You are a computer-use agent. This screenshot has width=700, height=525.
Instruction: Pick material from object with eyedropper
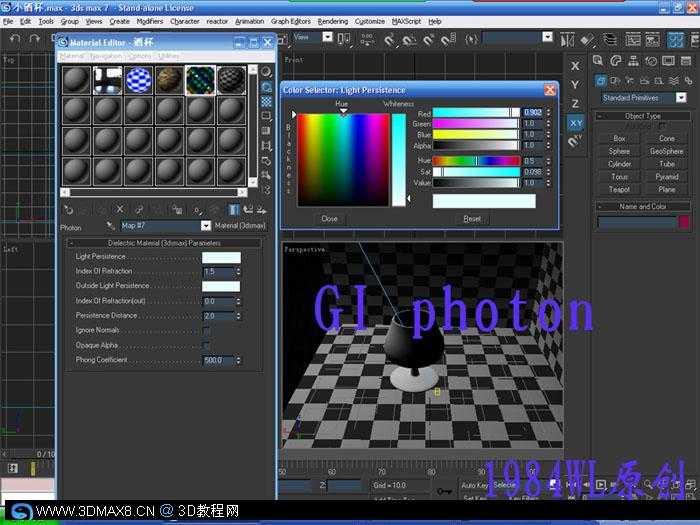tap(110, 226)
